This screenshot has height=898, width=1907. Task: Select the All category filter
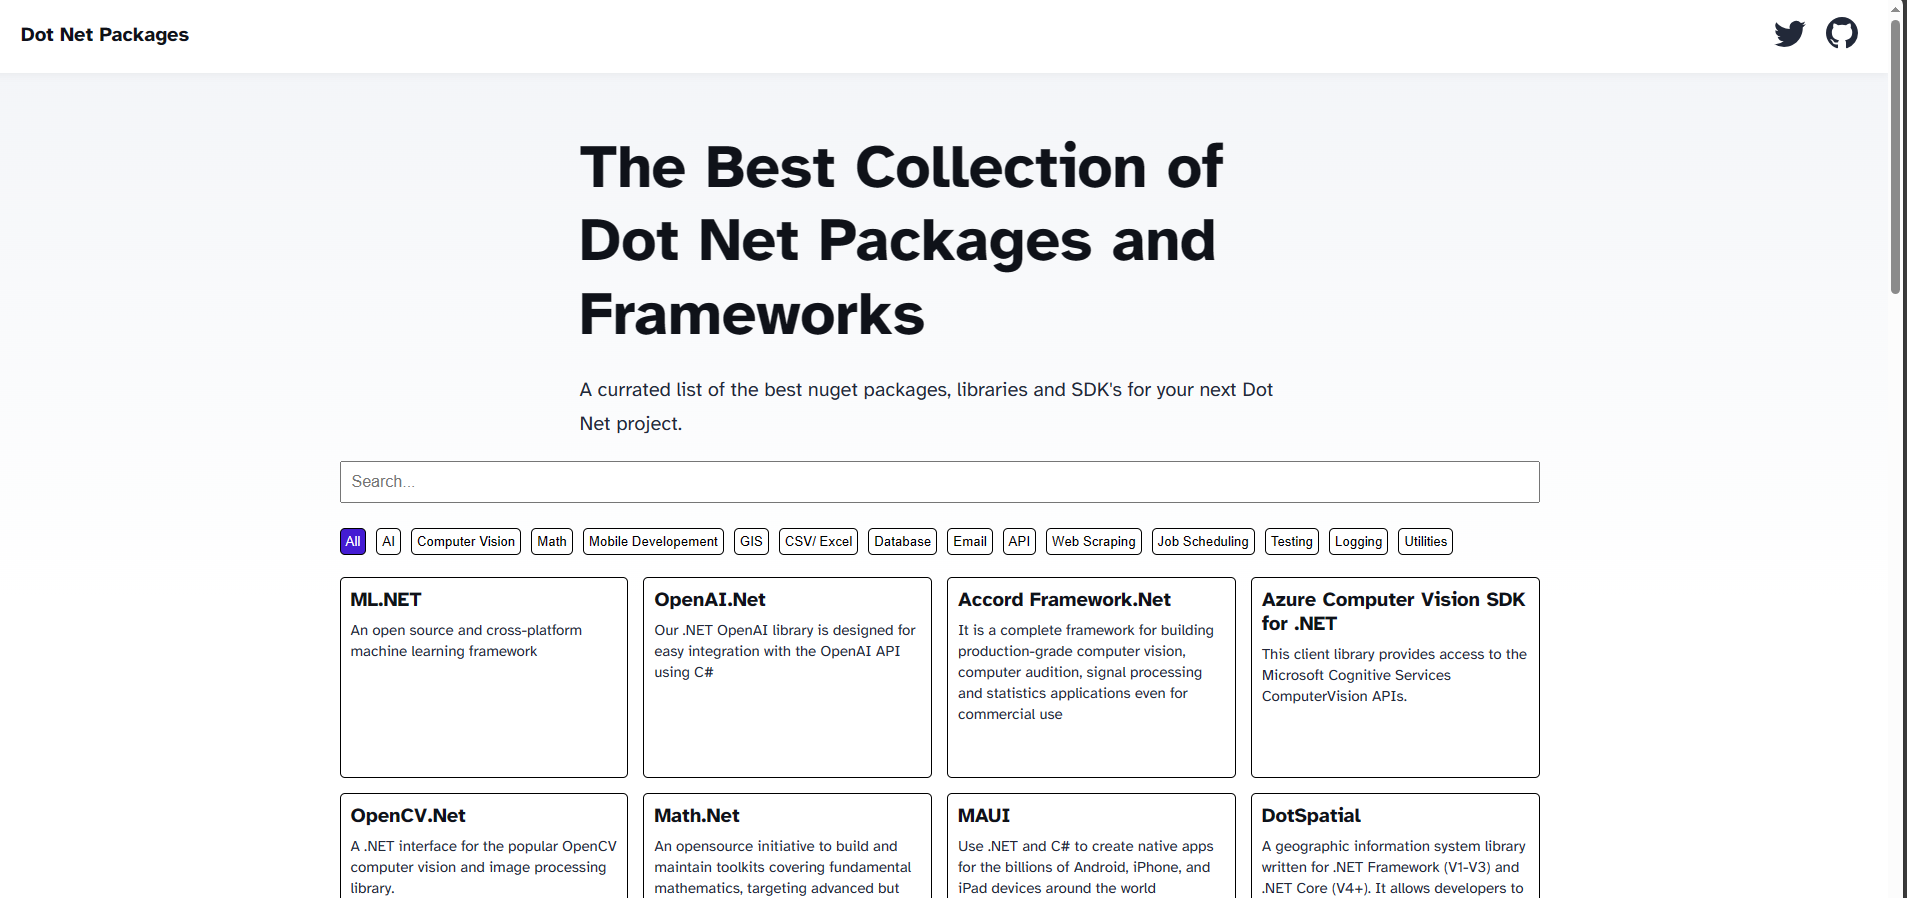353,541
